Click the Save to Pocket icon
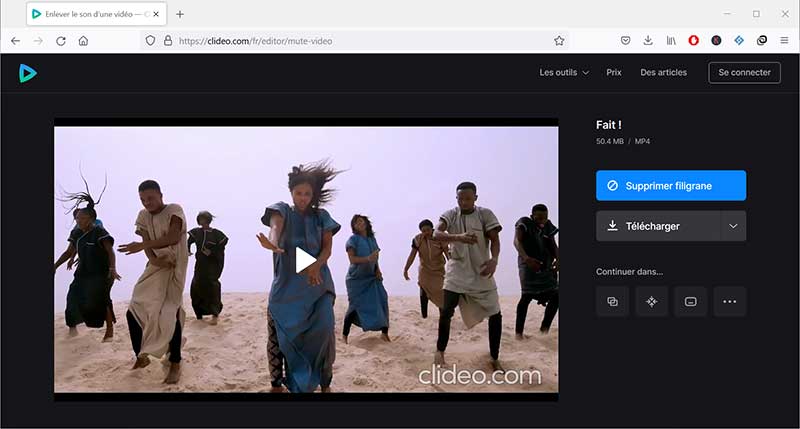The height and width of the screenshot is (429, 800). [626, 41]
